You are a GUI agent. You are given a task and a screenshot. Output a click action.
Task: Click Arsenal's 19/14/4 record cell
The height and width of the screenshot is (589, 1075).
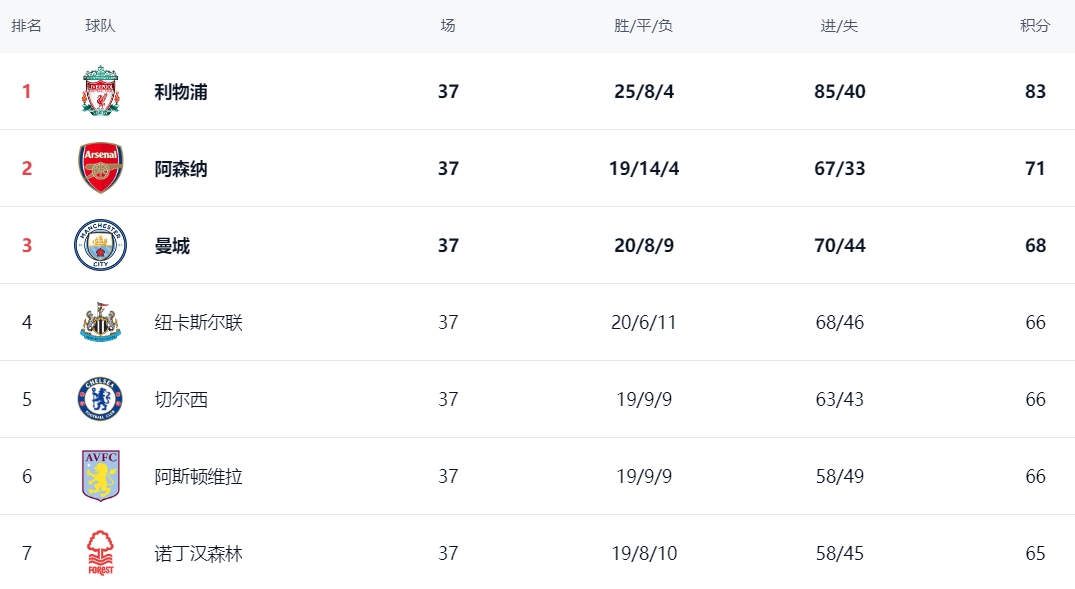coord(644,169)
